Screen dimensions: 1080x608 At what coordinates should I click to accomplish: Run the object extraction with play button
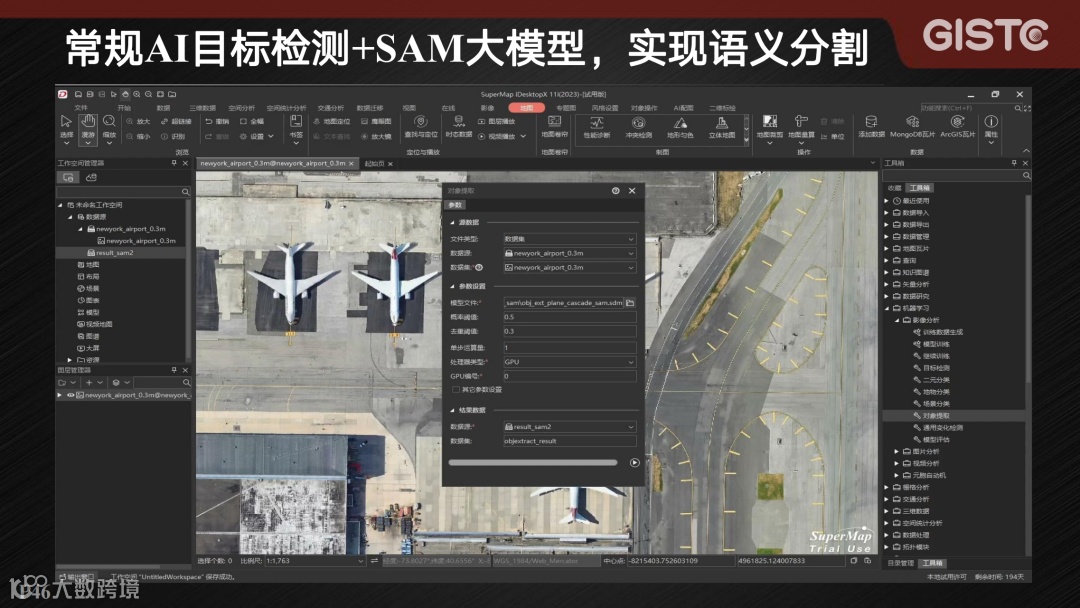tap(634, 463)
